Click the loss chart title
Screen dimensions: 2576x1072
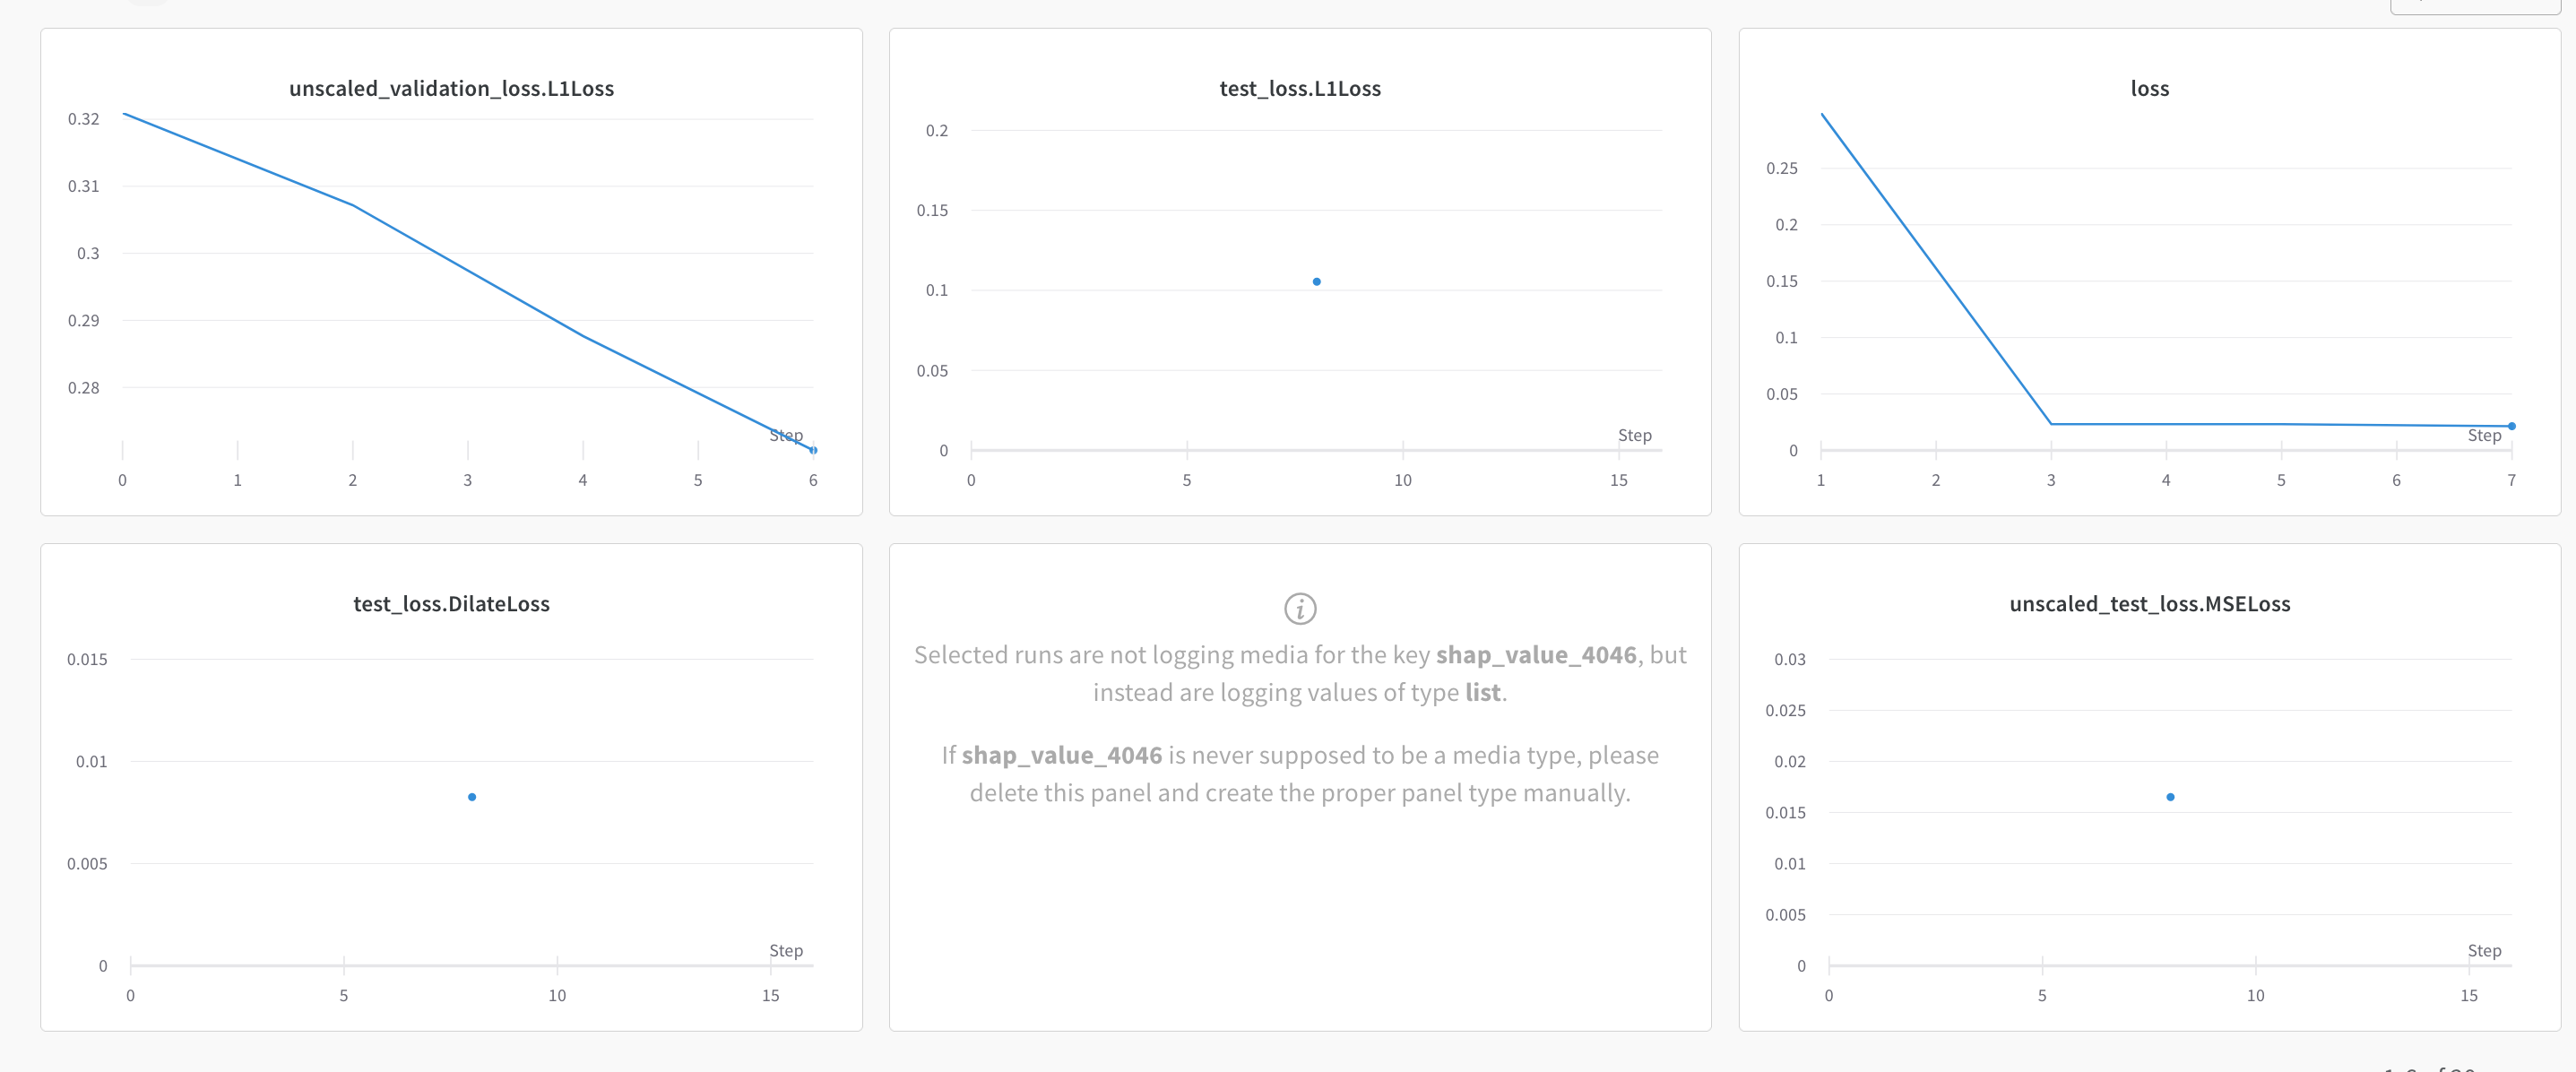tap(2149, 88)
